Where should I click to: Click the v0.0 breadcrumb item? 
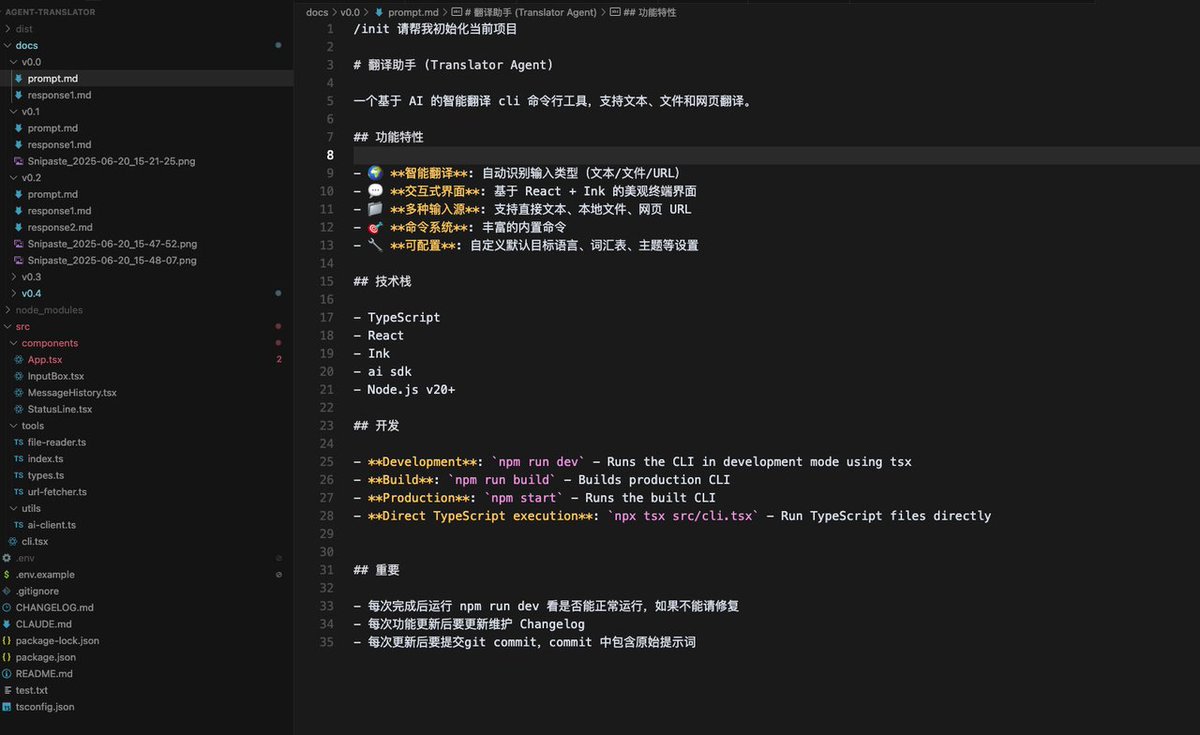coord(349,12)
